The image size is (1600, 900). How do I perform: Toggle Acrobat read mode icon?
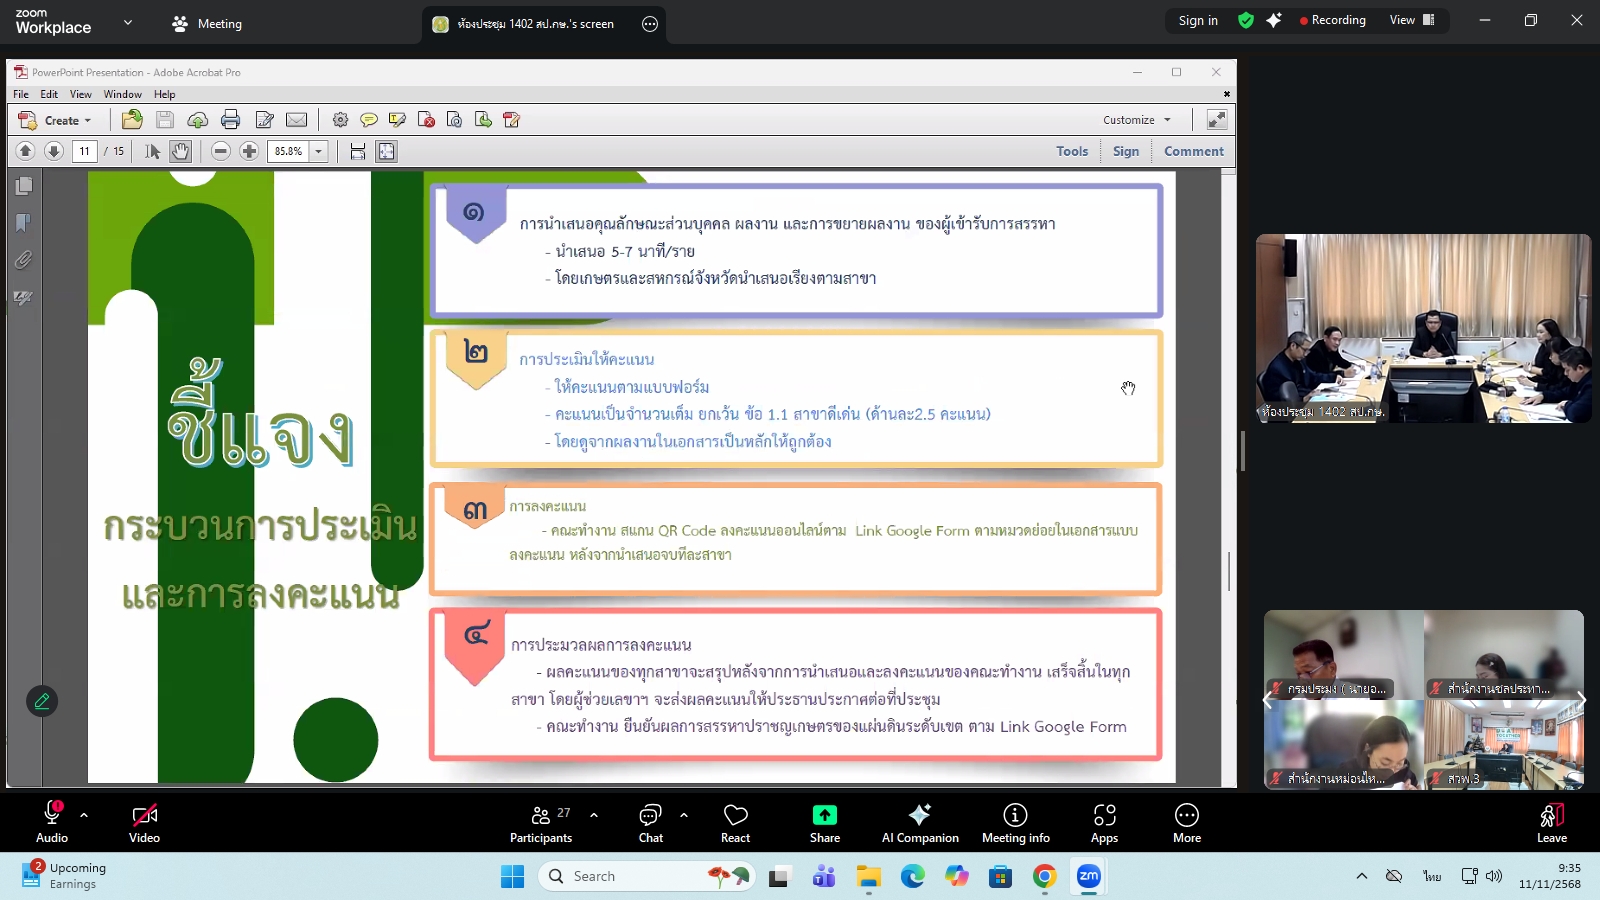(1217, 120)
